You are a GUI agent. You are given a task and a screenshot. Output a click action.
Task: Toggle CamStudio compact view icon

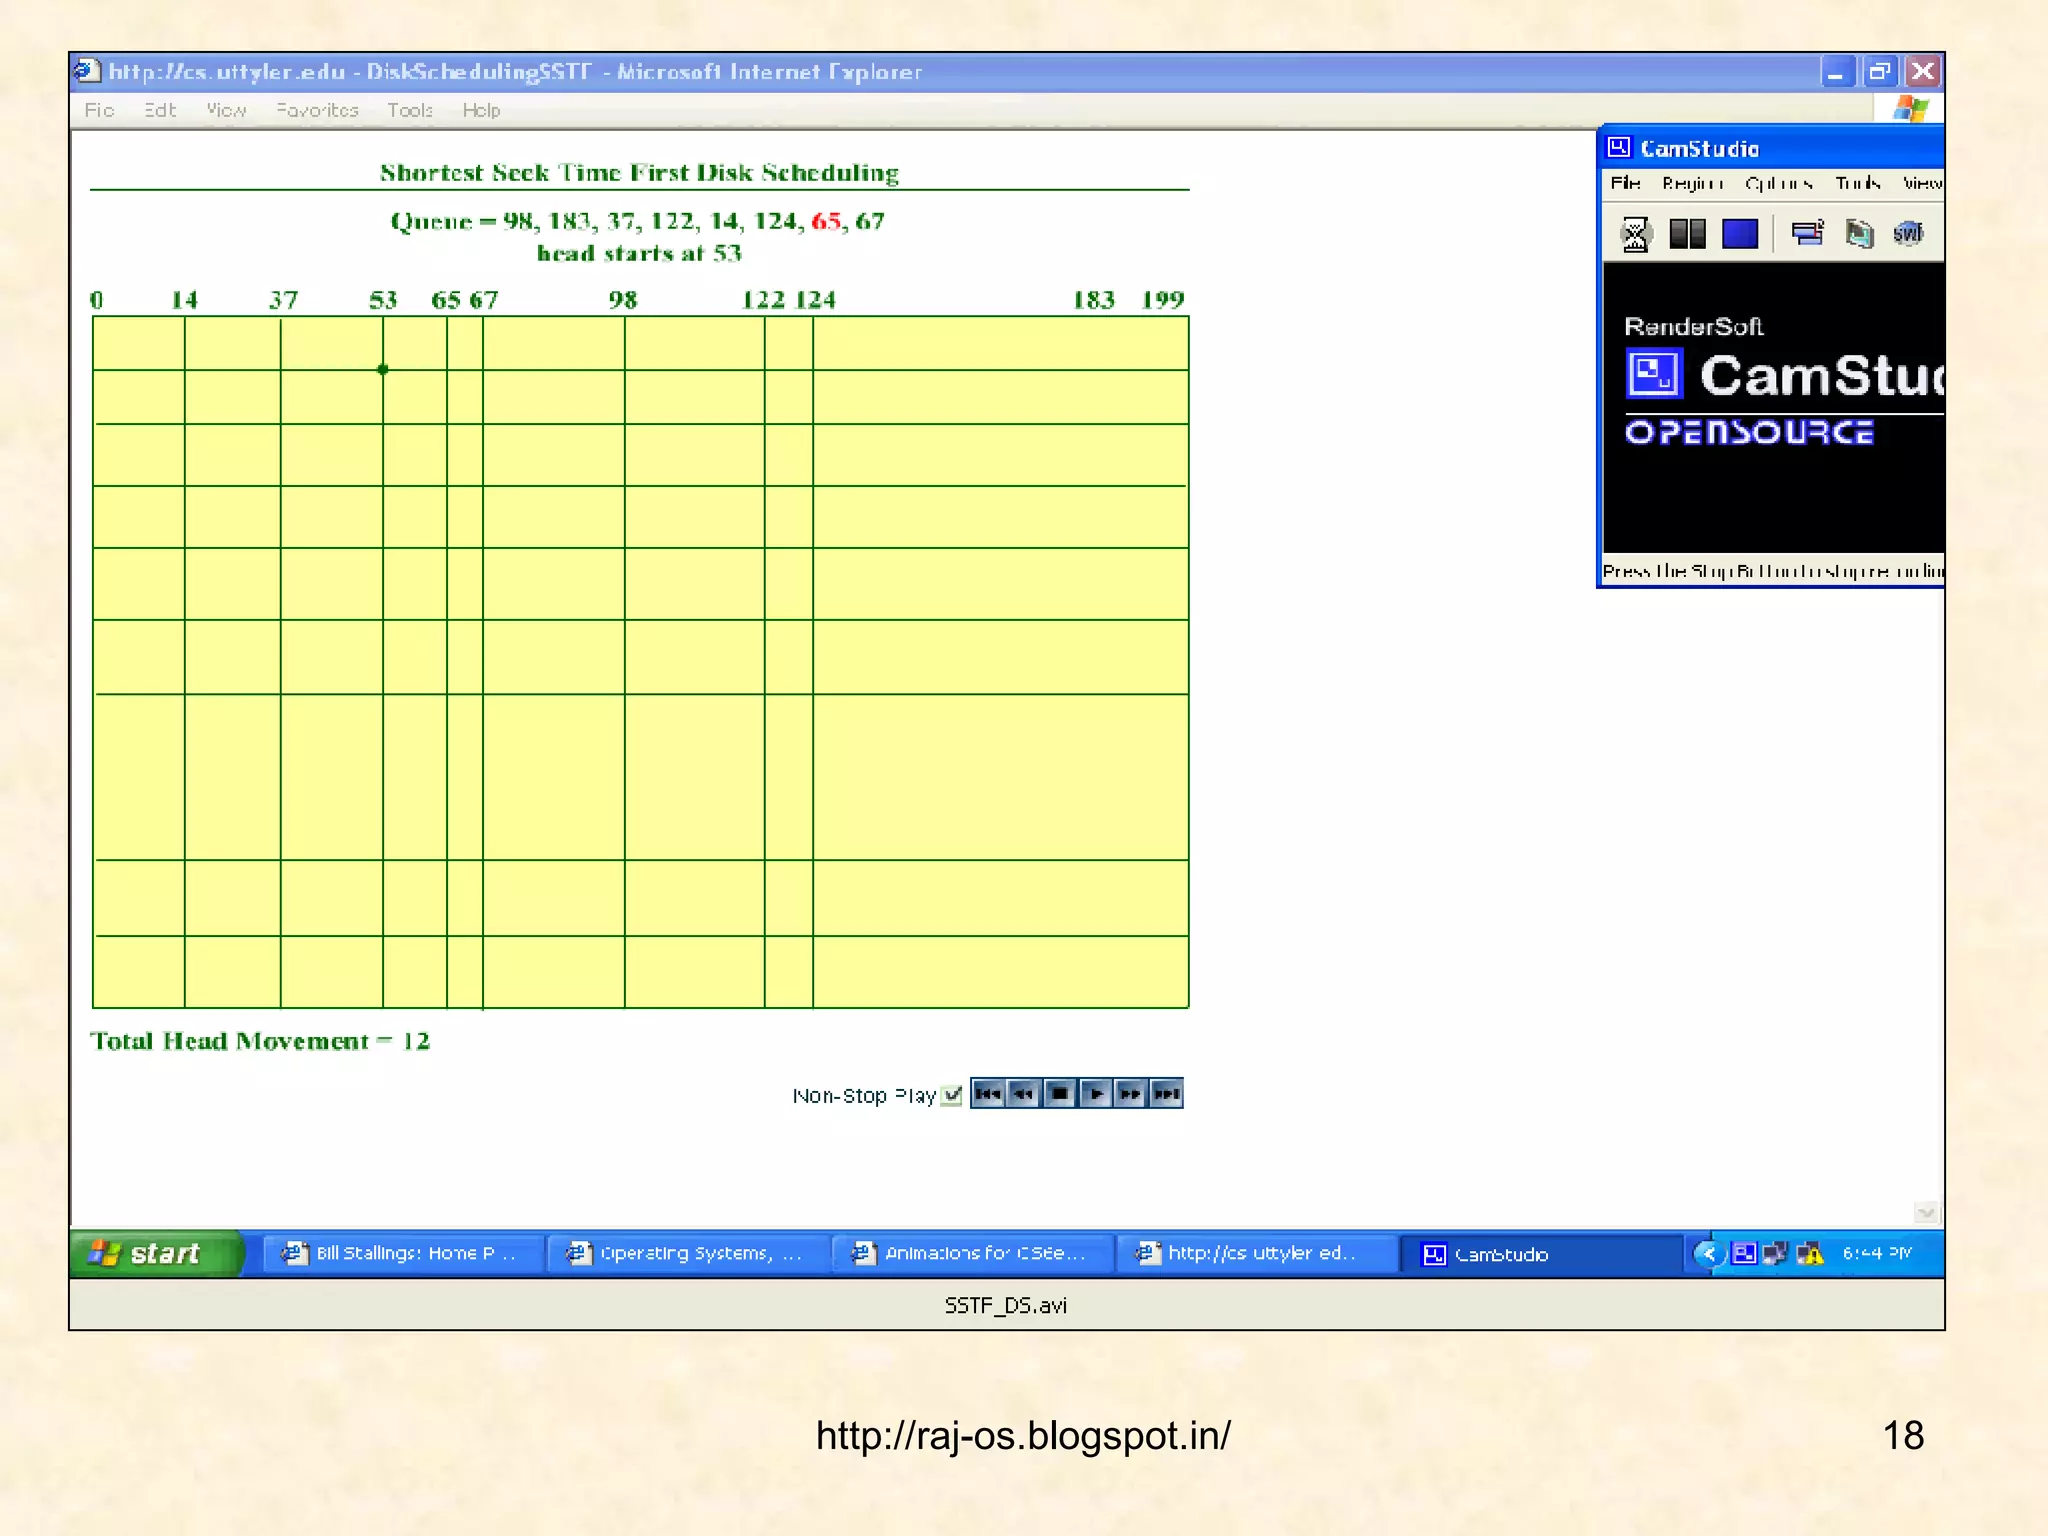[x=1807, y=234]
